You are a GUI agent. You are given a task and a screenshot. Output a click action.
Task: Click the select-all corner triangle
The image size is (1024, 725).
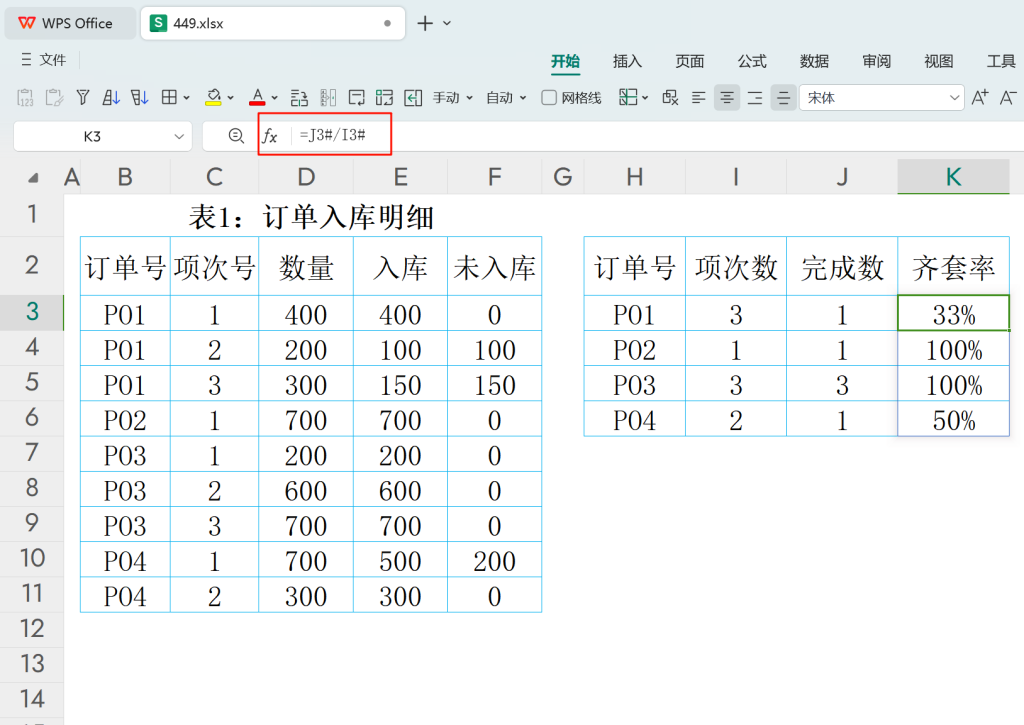[x=33, y=178]
